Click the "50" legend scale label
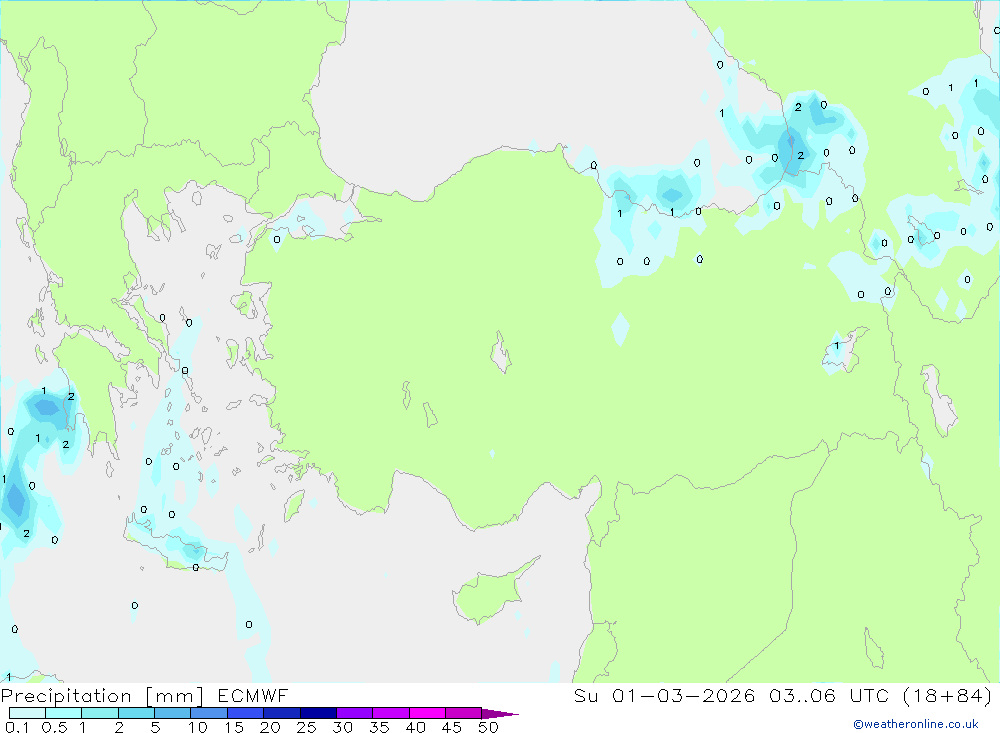1000x733 pixels. pos(488,727)
